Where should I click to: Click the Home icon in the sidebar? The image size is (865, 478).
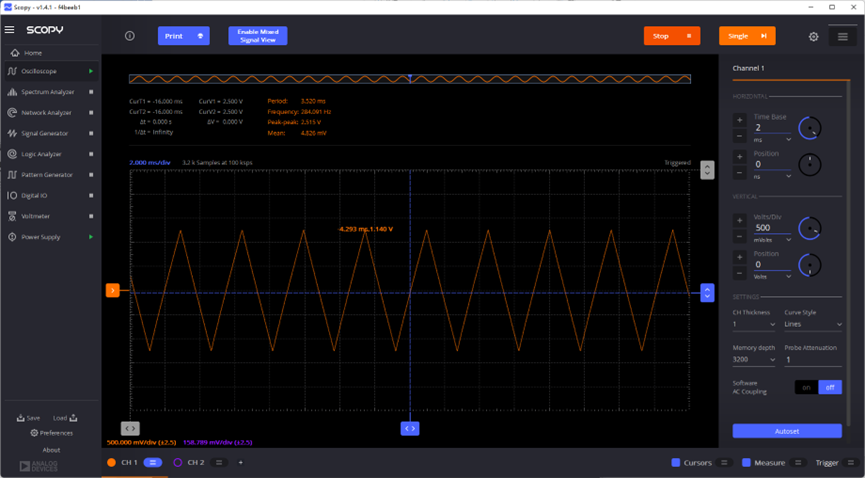coord(15,53)
